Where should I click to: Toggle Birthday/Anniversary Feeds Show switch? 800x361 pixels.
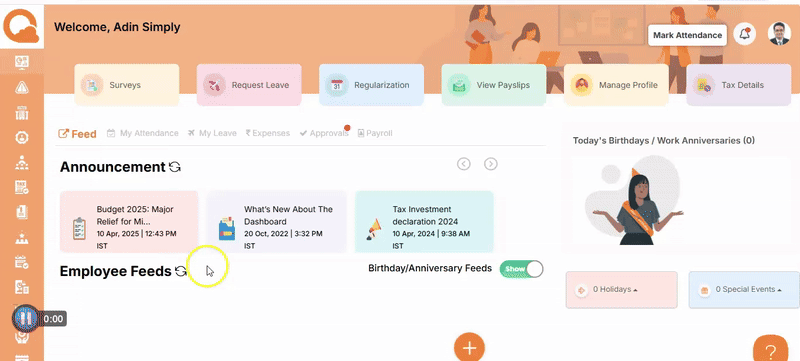(521, 269)
